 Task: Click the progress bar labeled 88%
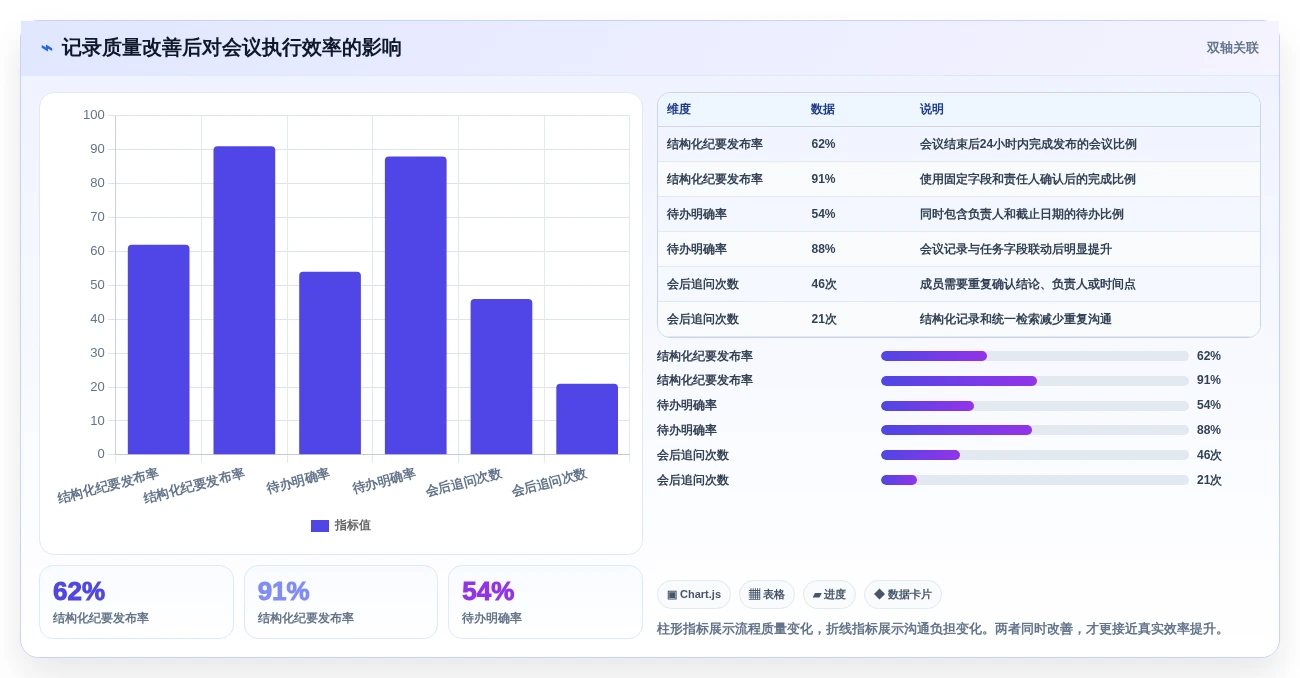1035,430
